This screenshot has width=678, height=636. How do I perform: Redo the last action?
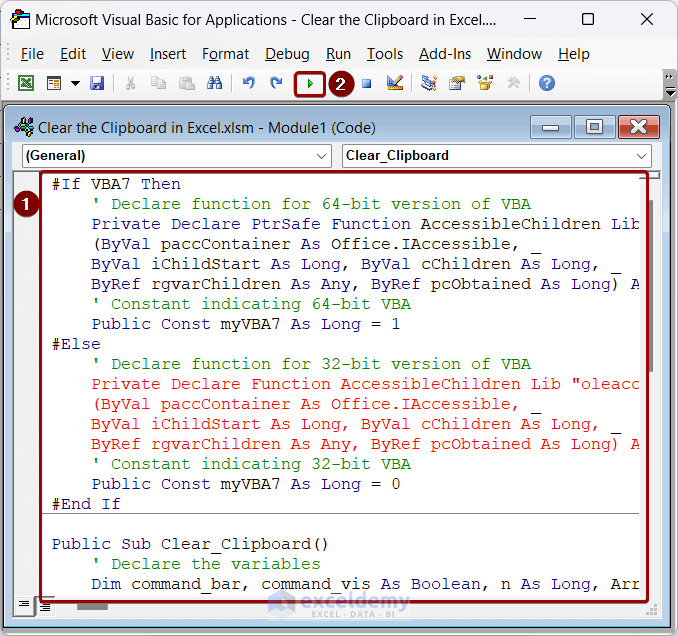coord(276,83)
